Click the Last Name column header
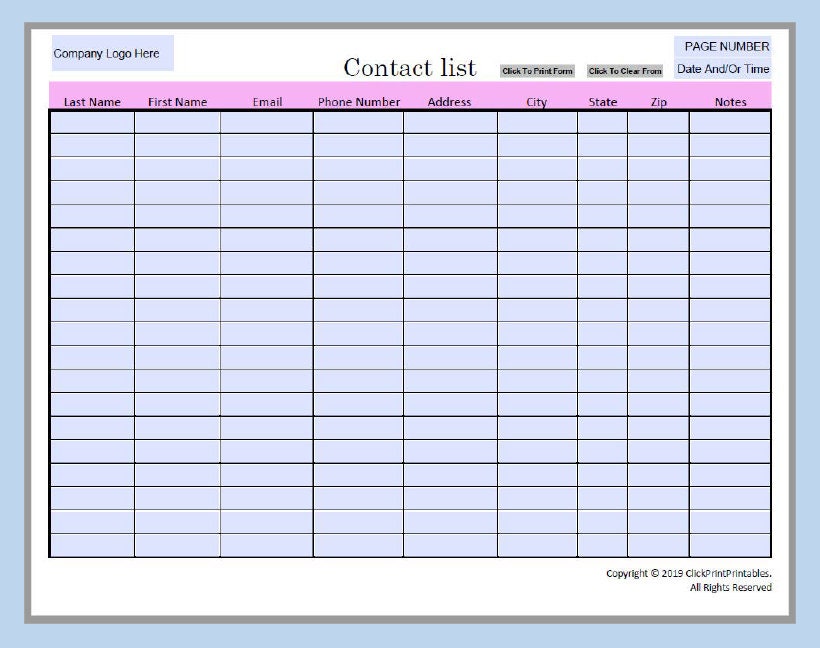This screenshot has width=820, height=648. pos(92,102)
